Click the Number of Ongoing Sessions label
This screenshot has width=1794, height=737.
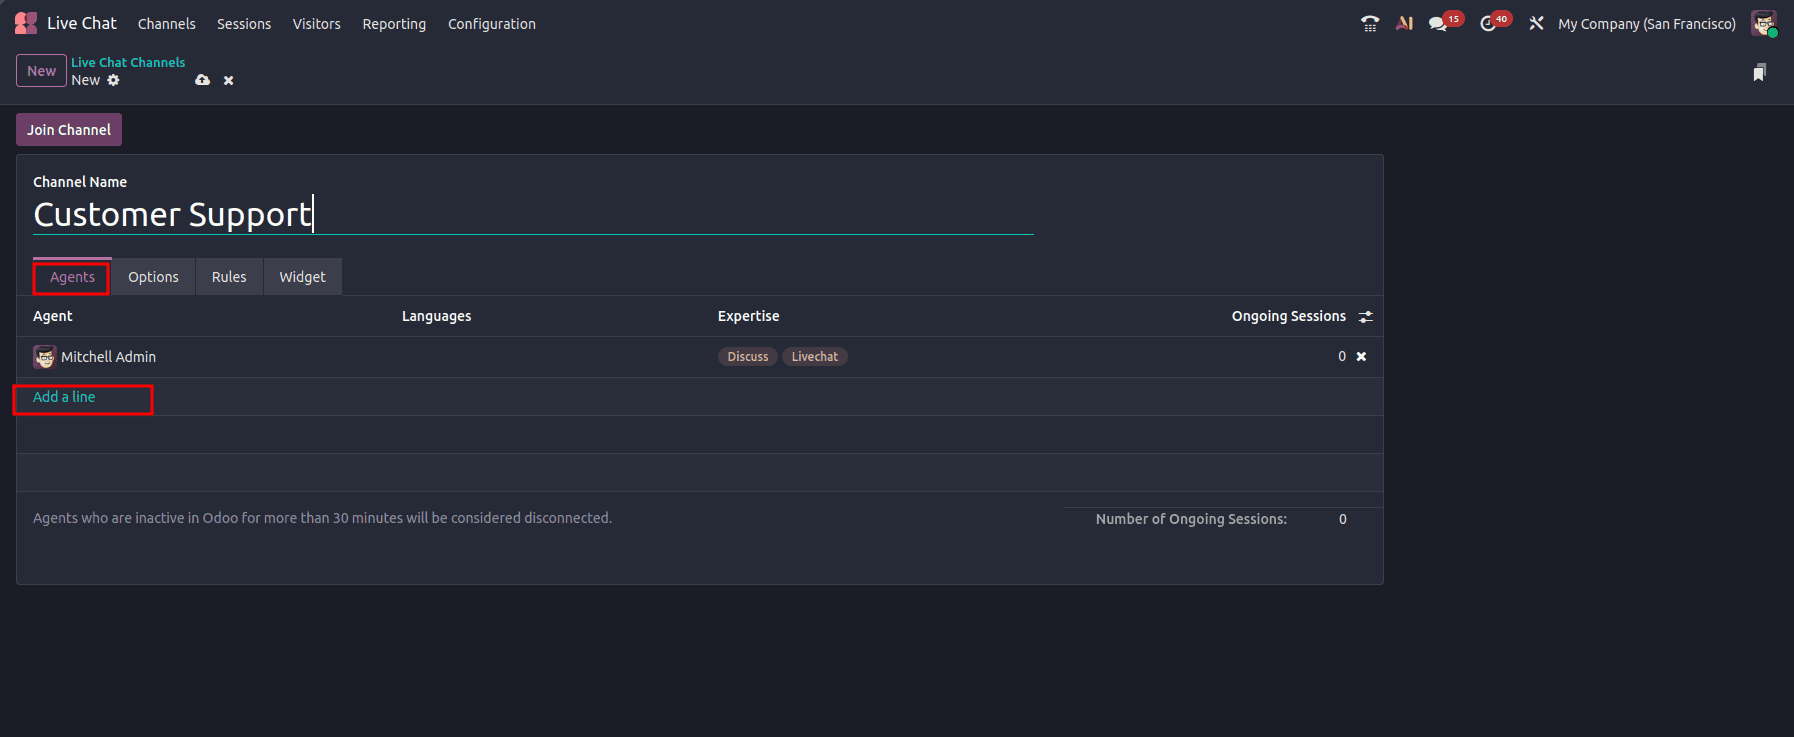point(1191,519)
